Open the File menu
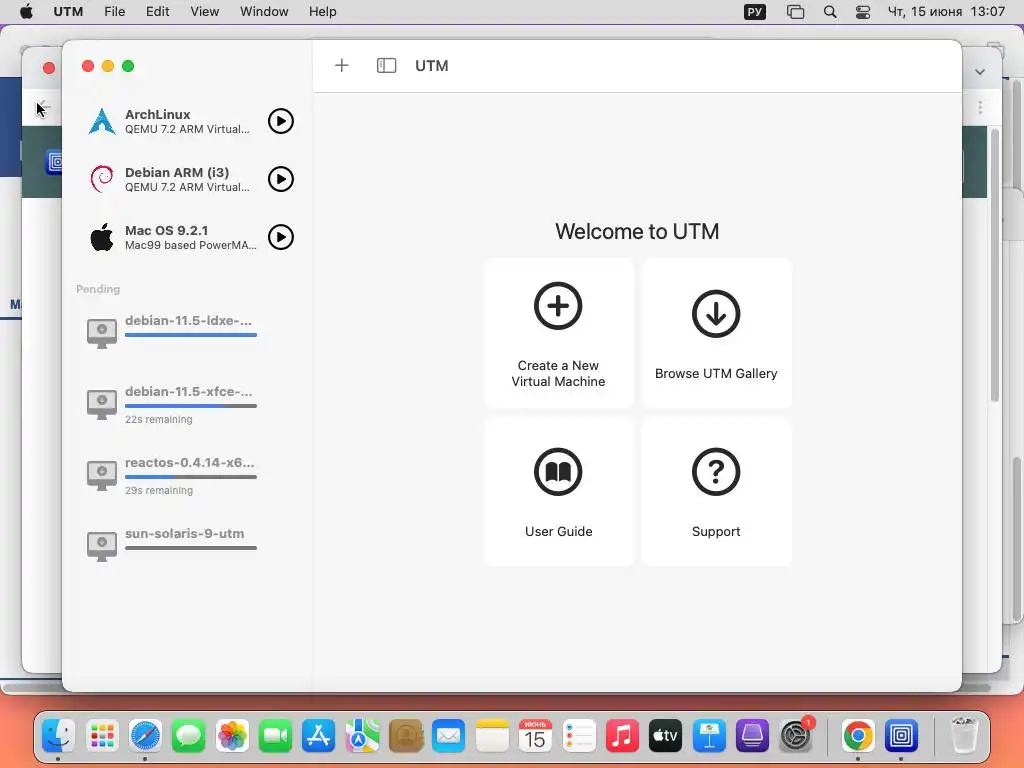 (x=114, y=12)
